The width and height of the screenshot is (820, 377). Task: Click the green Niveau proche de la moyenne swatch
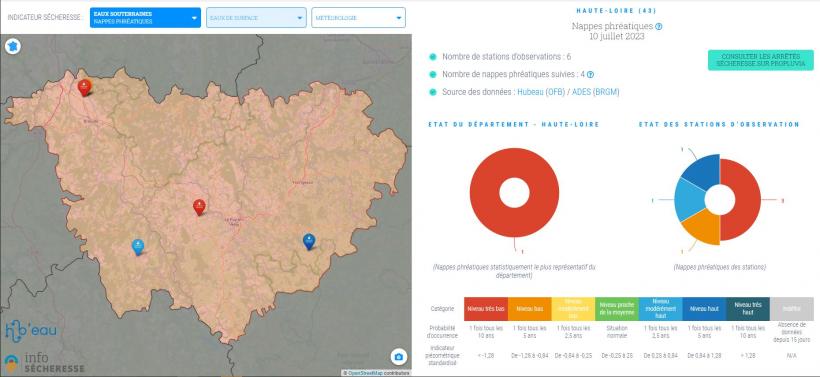coord(617,309)
